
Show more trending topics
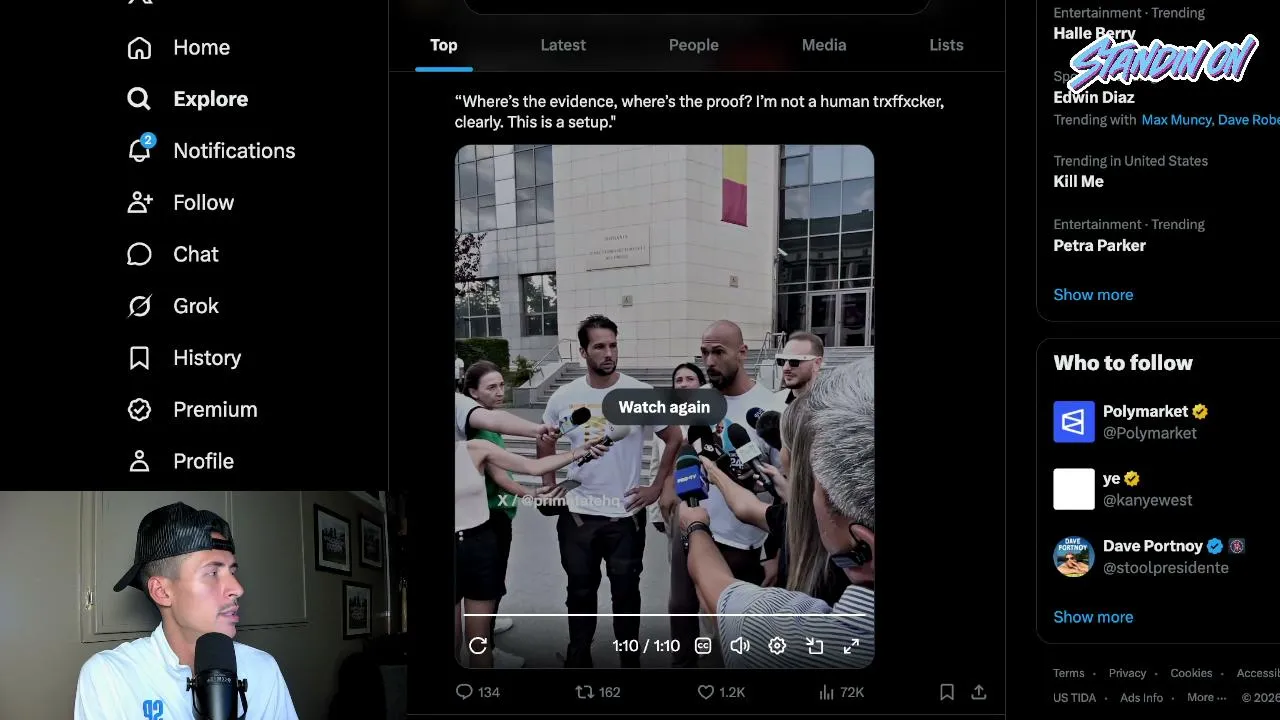pyautogui.click(x=1093, y=295)
